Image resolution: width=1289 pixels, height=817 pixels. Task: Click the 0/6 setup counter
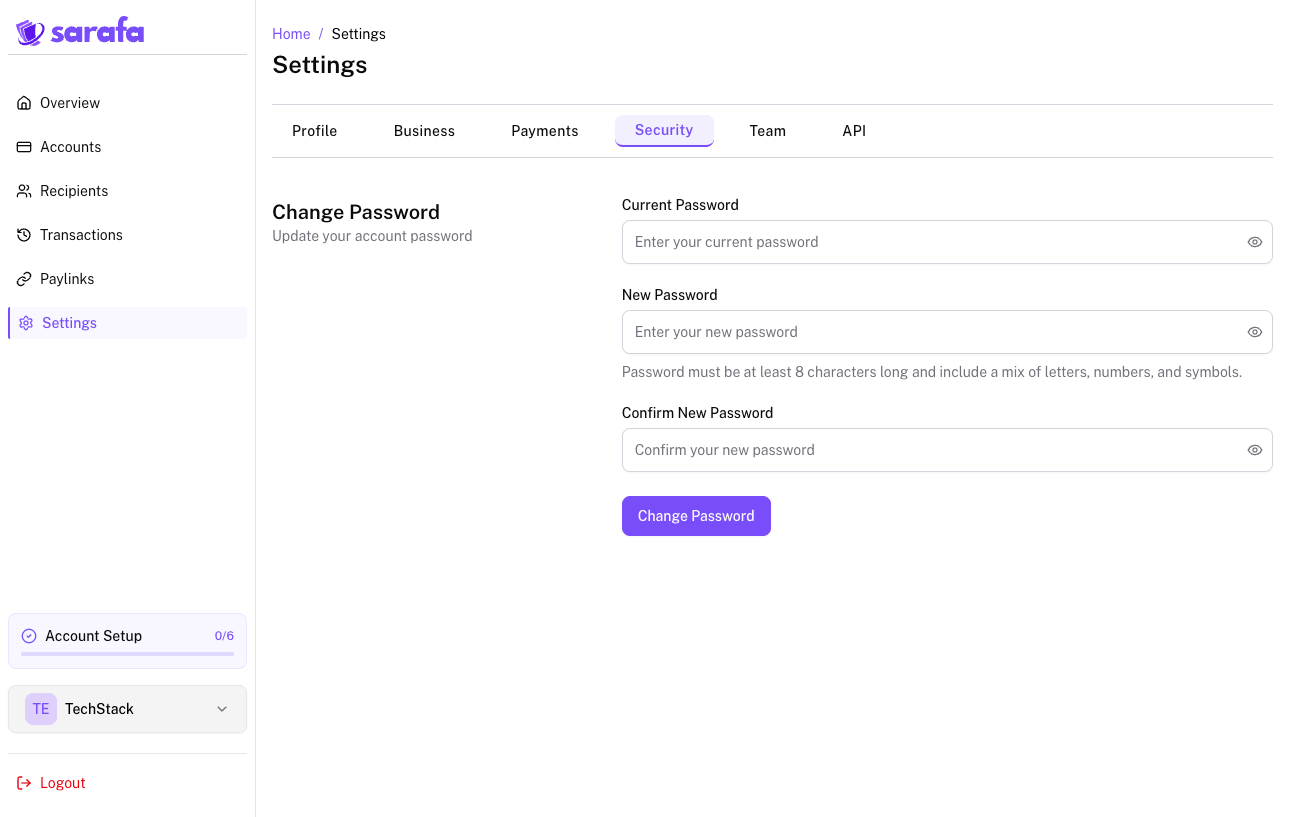(224, 636)
